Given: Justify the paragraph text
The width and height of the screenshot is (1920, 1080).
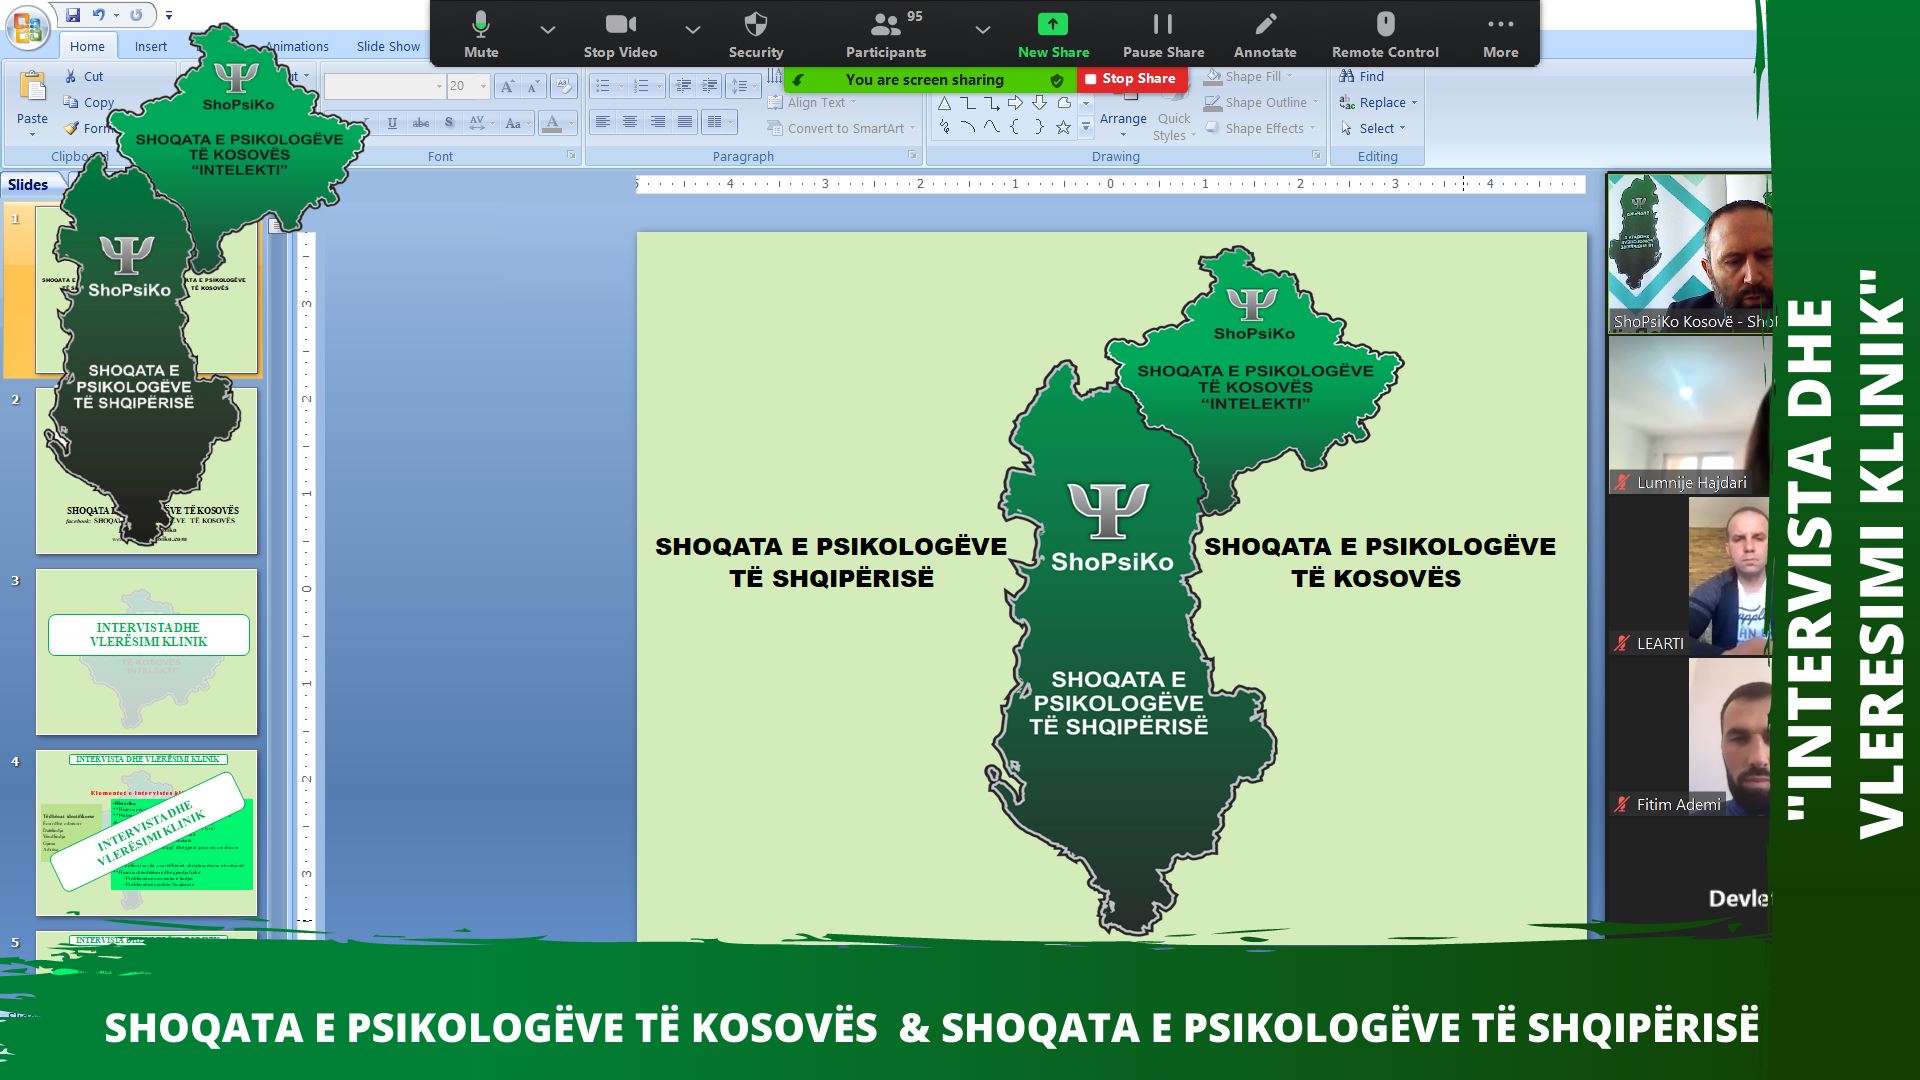Looking at the screenshot, I should [685, 122].
